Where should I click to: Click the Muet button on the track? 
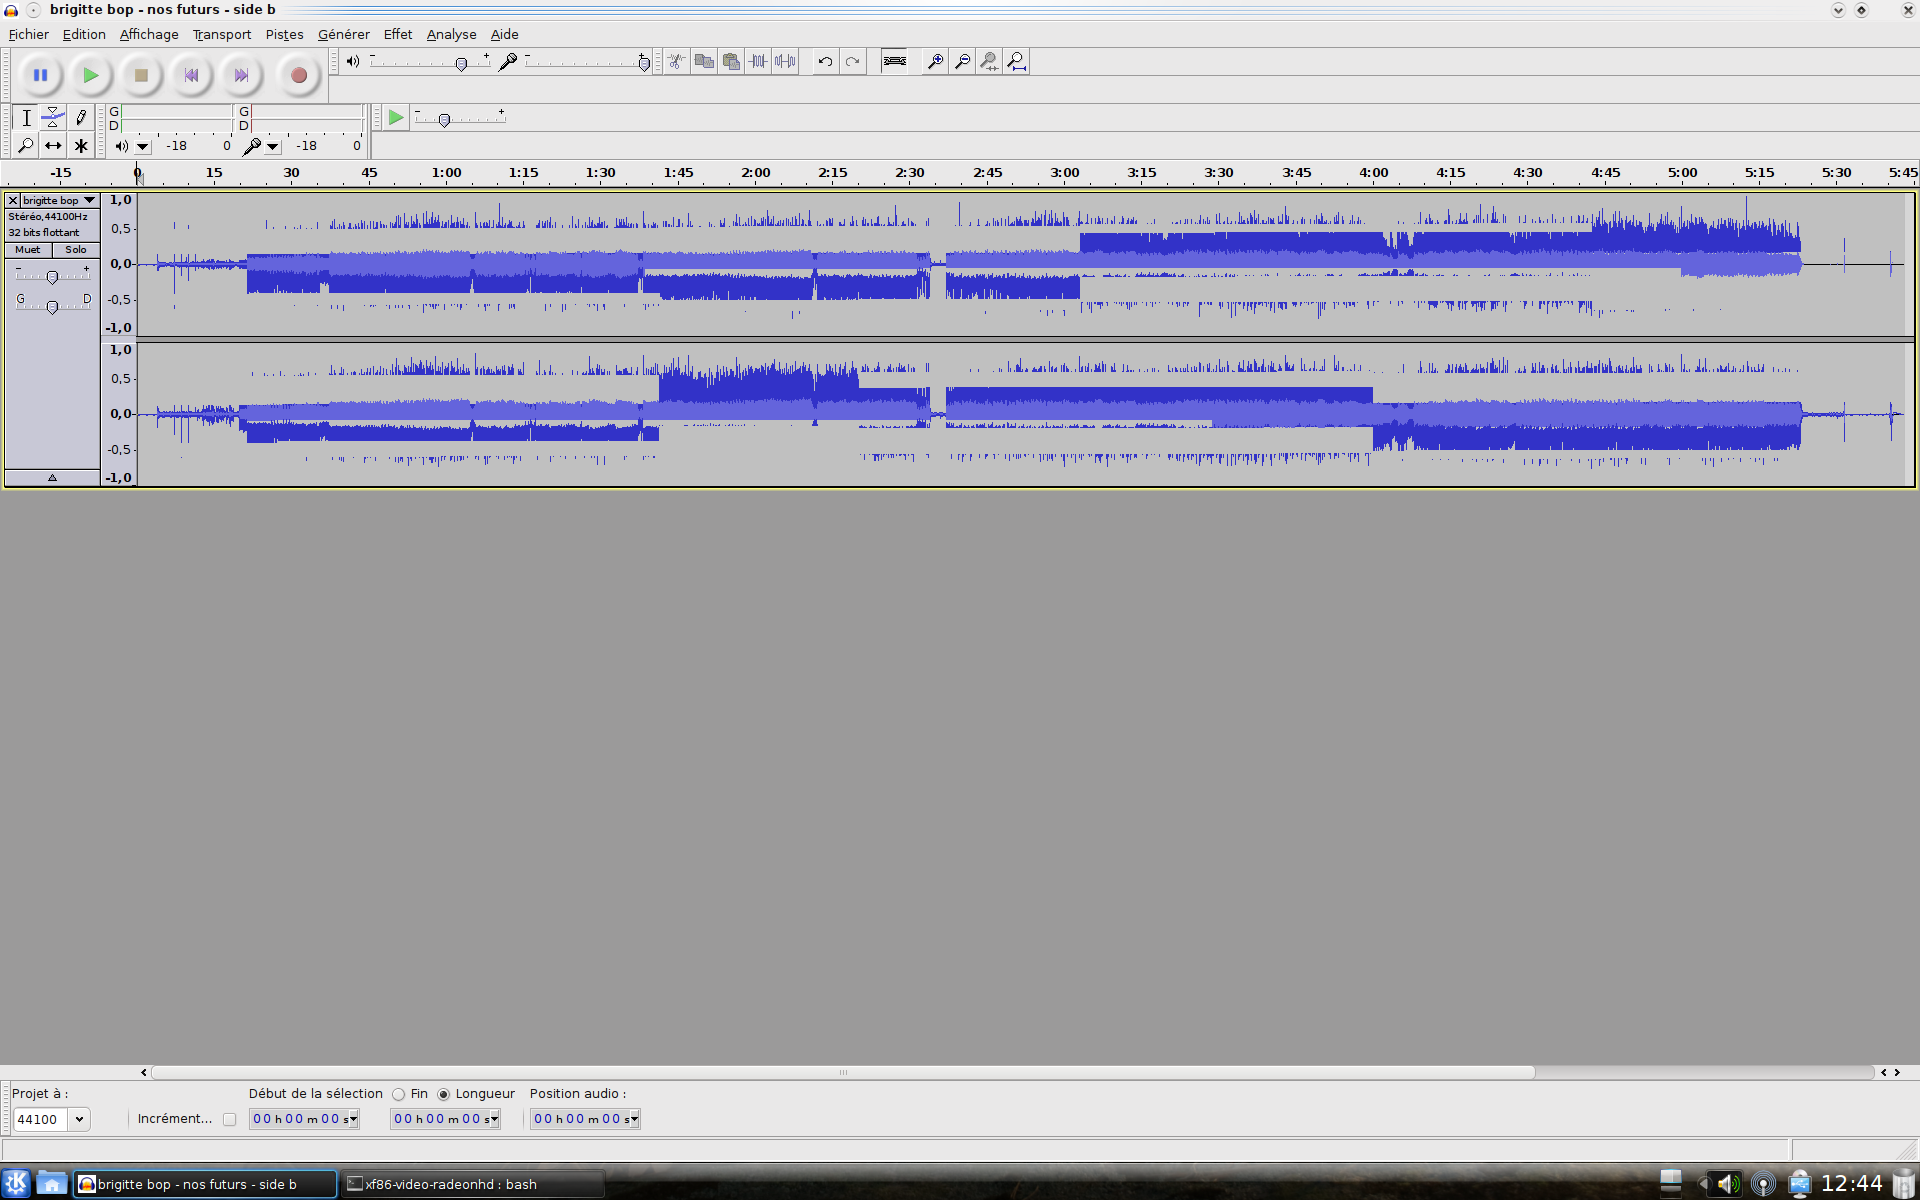tap(28, 250)
